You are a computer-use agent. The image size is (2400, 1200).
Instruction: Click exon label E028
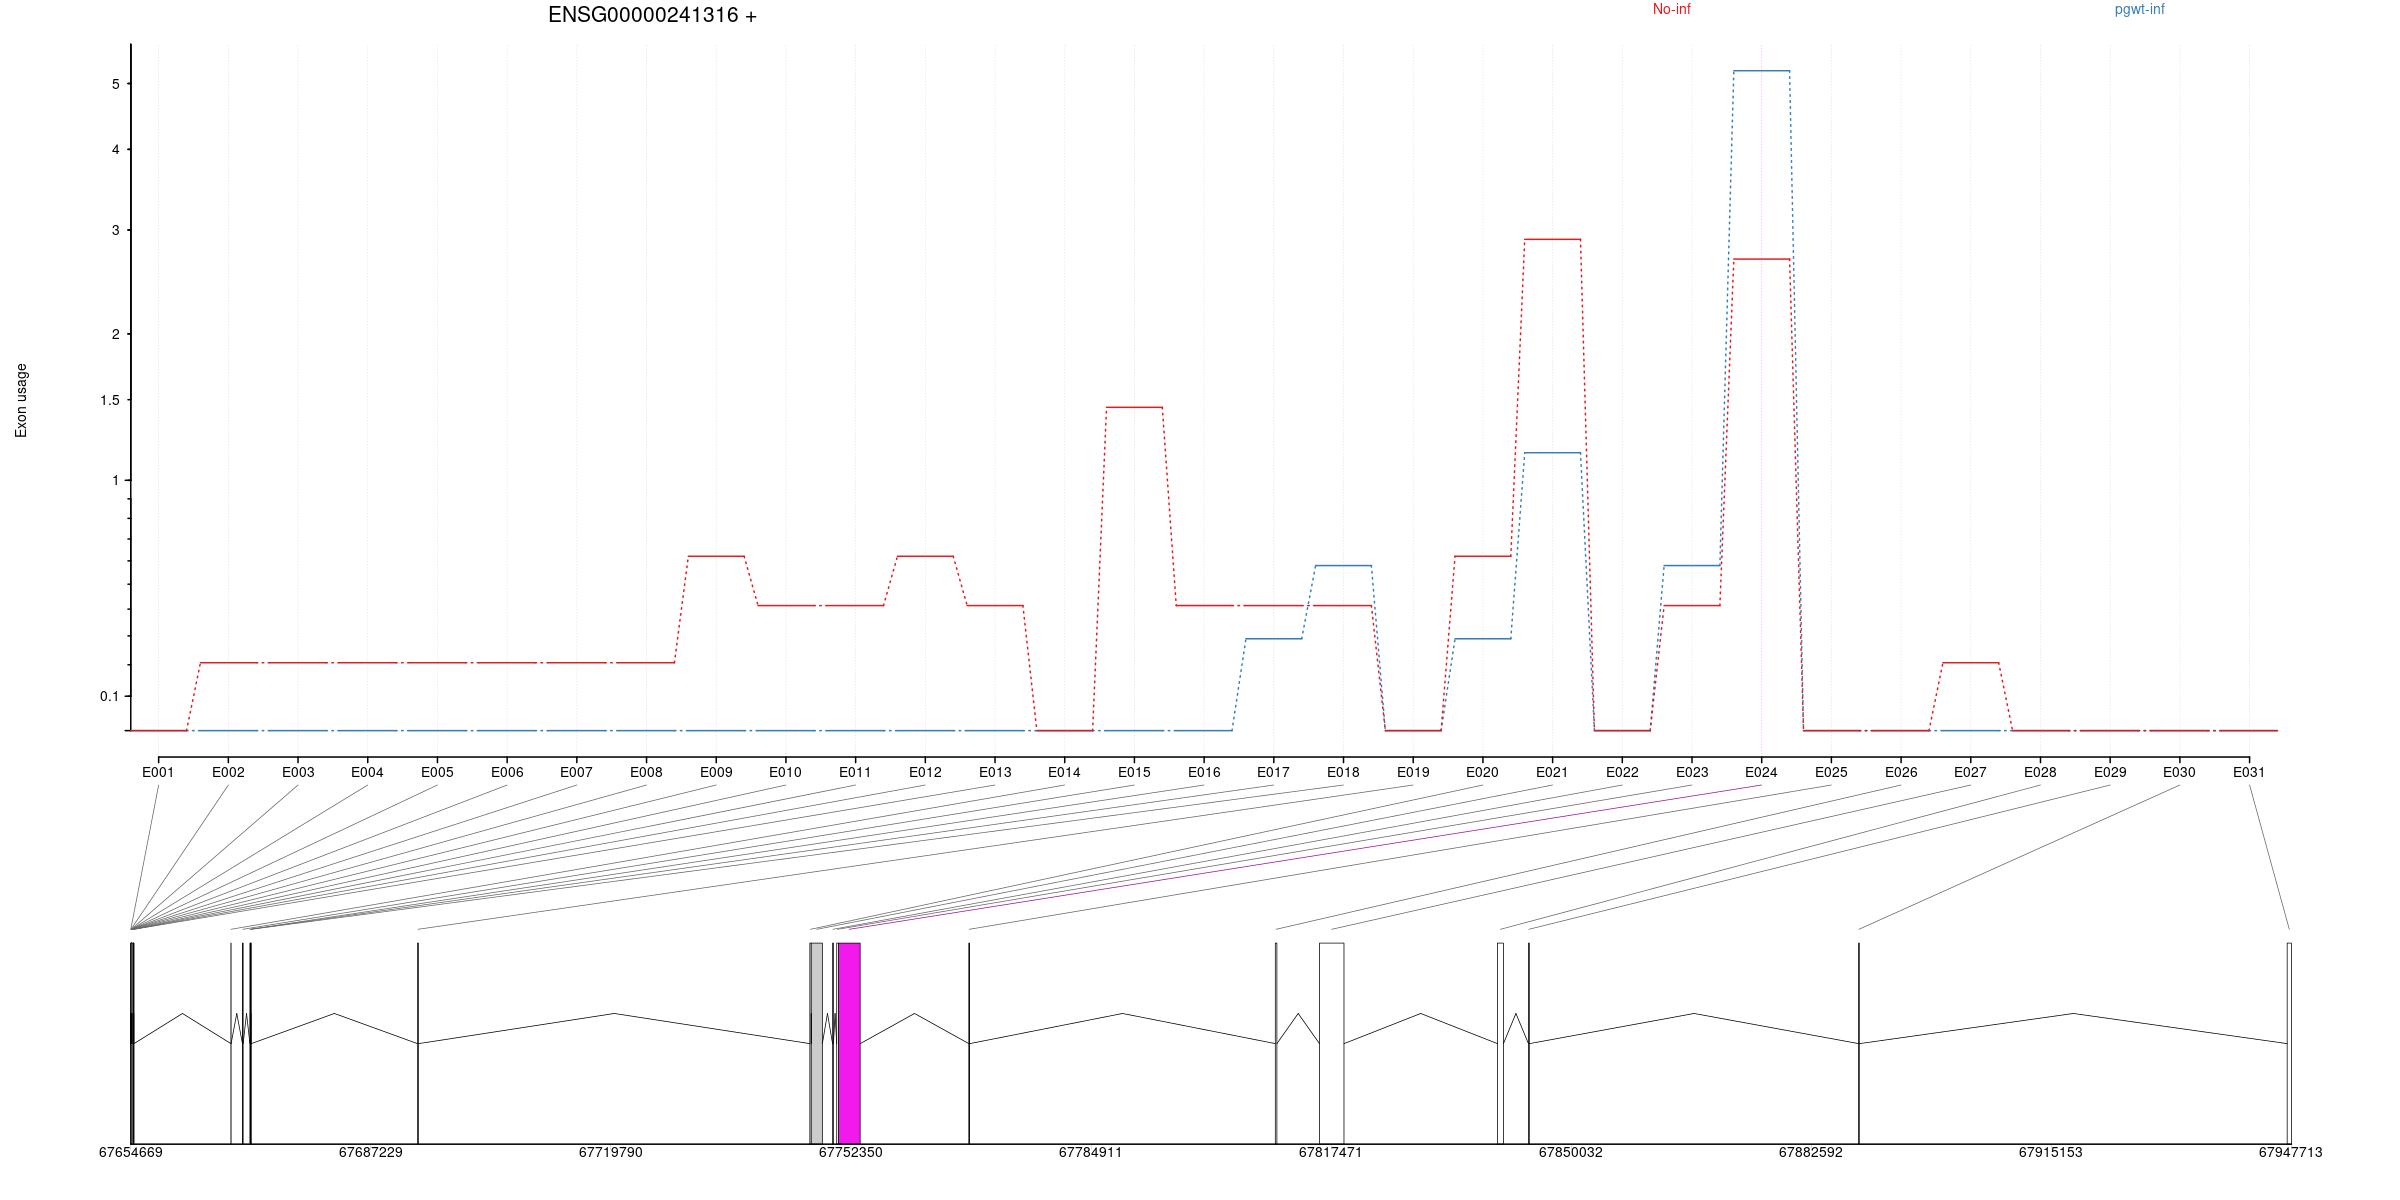click(x=2040, y=772)
